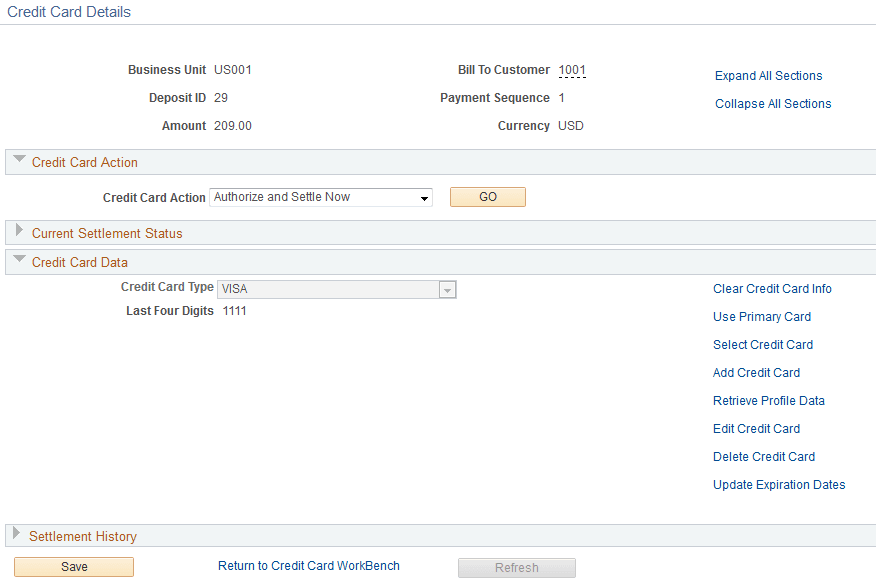Expand the Settlement History section
Image resolution: width=876 pixels, height=582 pixels.
pyautogui.click(x=17, y=536)
